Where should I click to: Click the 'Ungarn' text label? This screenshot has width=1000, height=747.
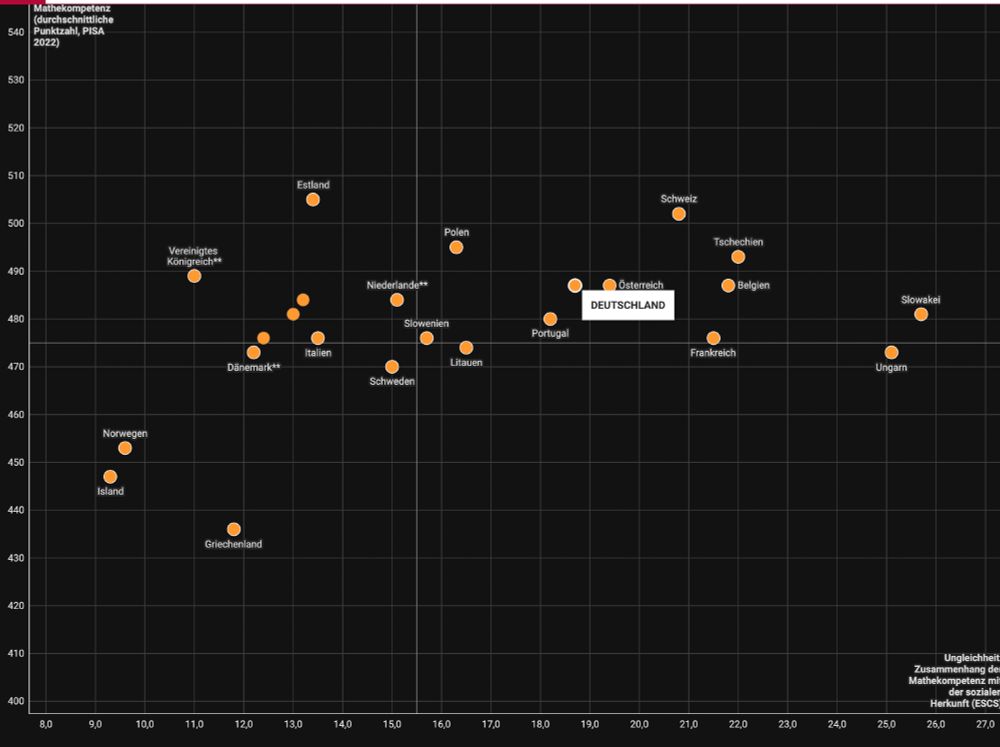tap(891, 367)
